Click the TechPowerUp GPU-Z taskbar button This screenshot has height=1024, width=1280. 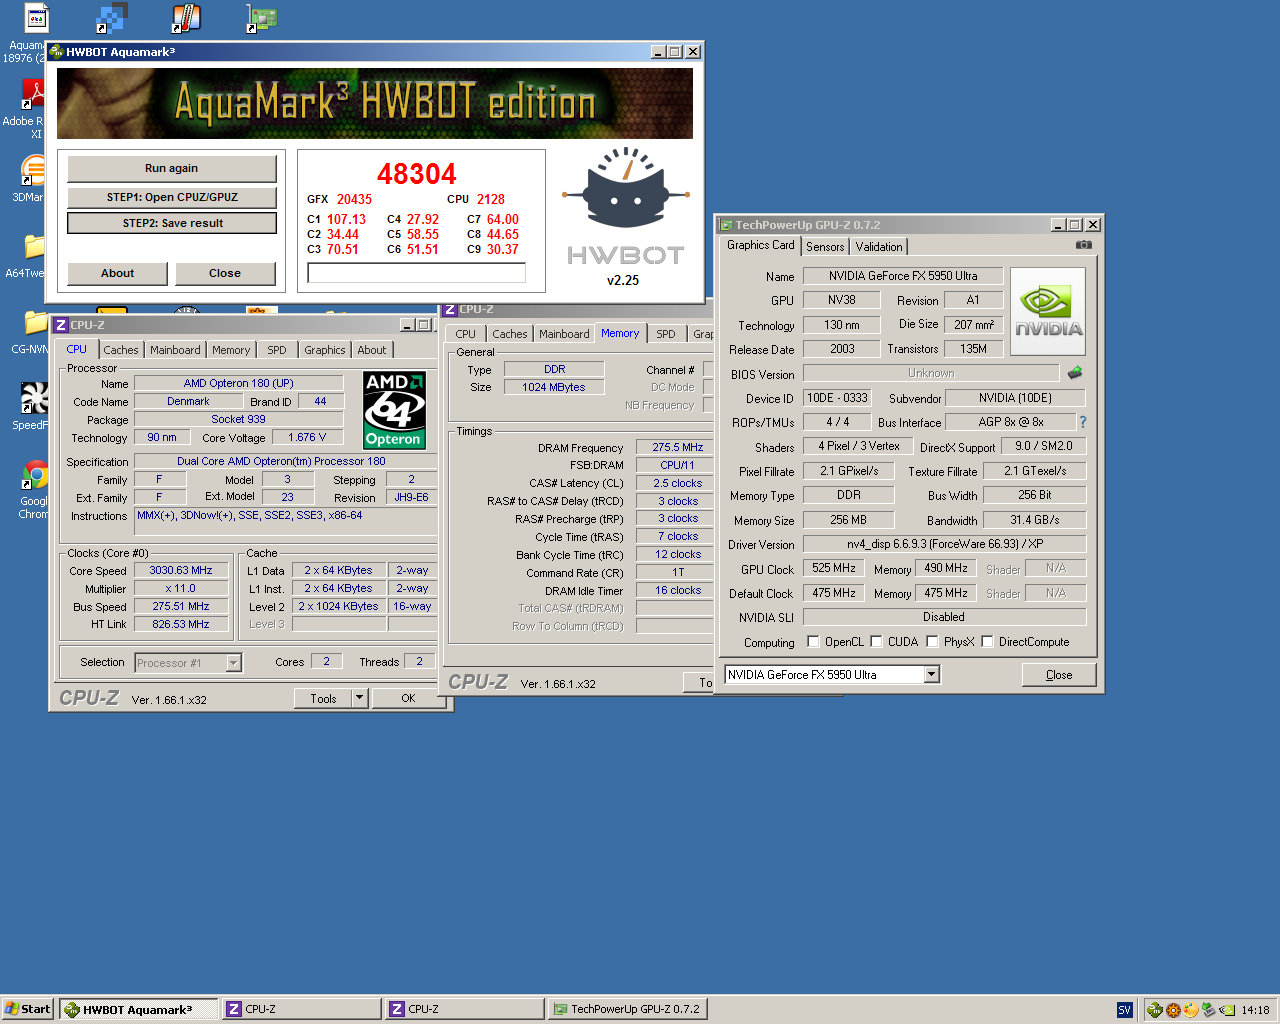(627, 1010)
